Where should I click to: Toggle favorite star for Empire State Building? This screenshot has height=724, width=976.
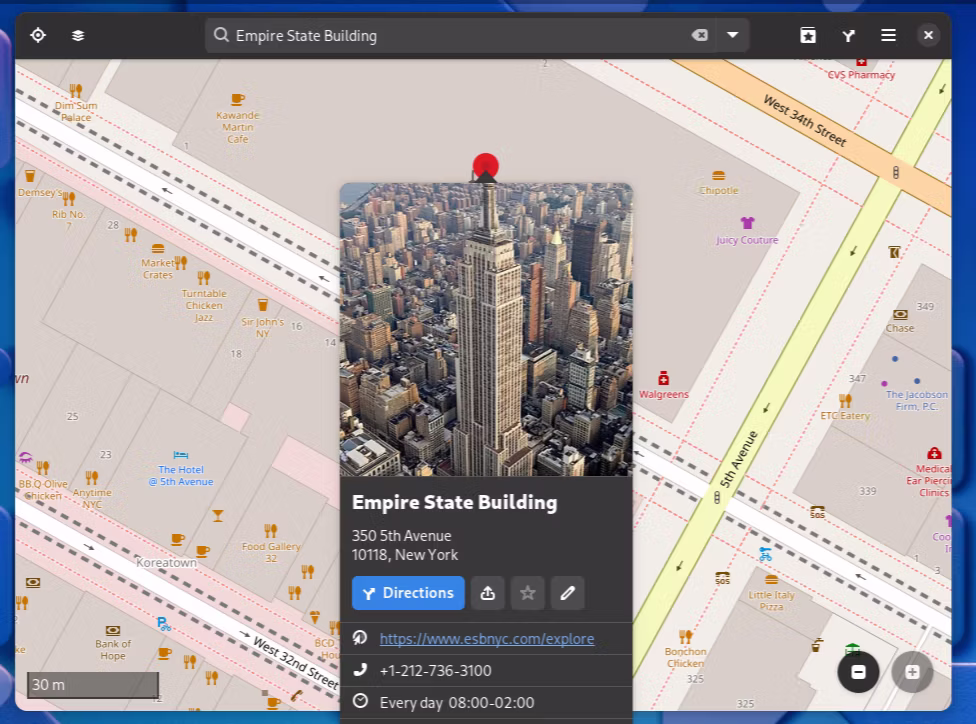click(528, 593)
